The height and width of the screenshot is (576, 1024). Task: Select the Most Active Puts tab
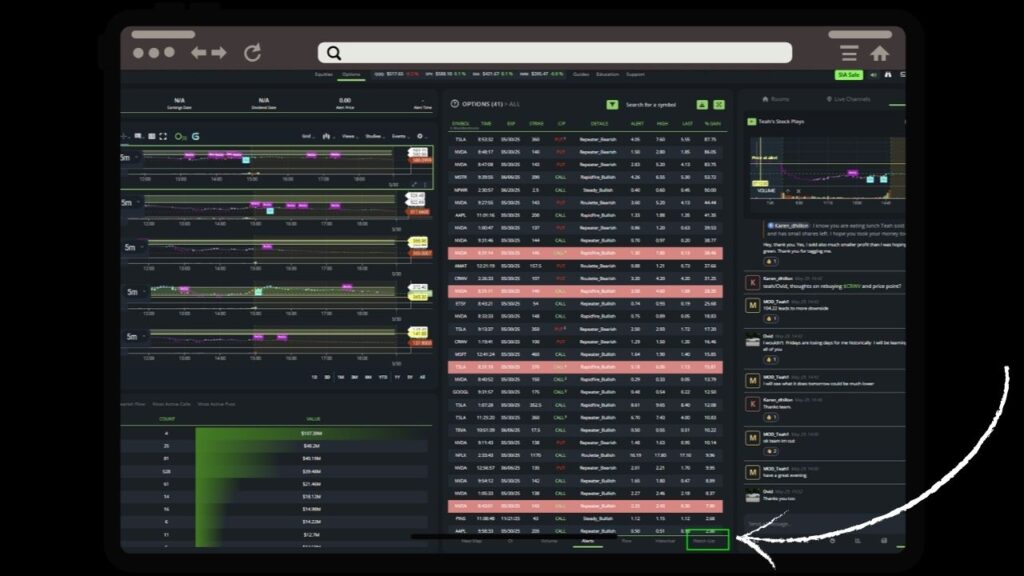pyautogui.click(x=216, y=404)
